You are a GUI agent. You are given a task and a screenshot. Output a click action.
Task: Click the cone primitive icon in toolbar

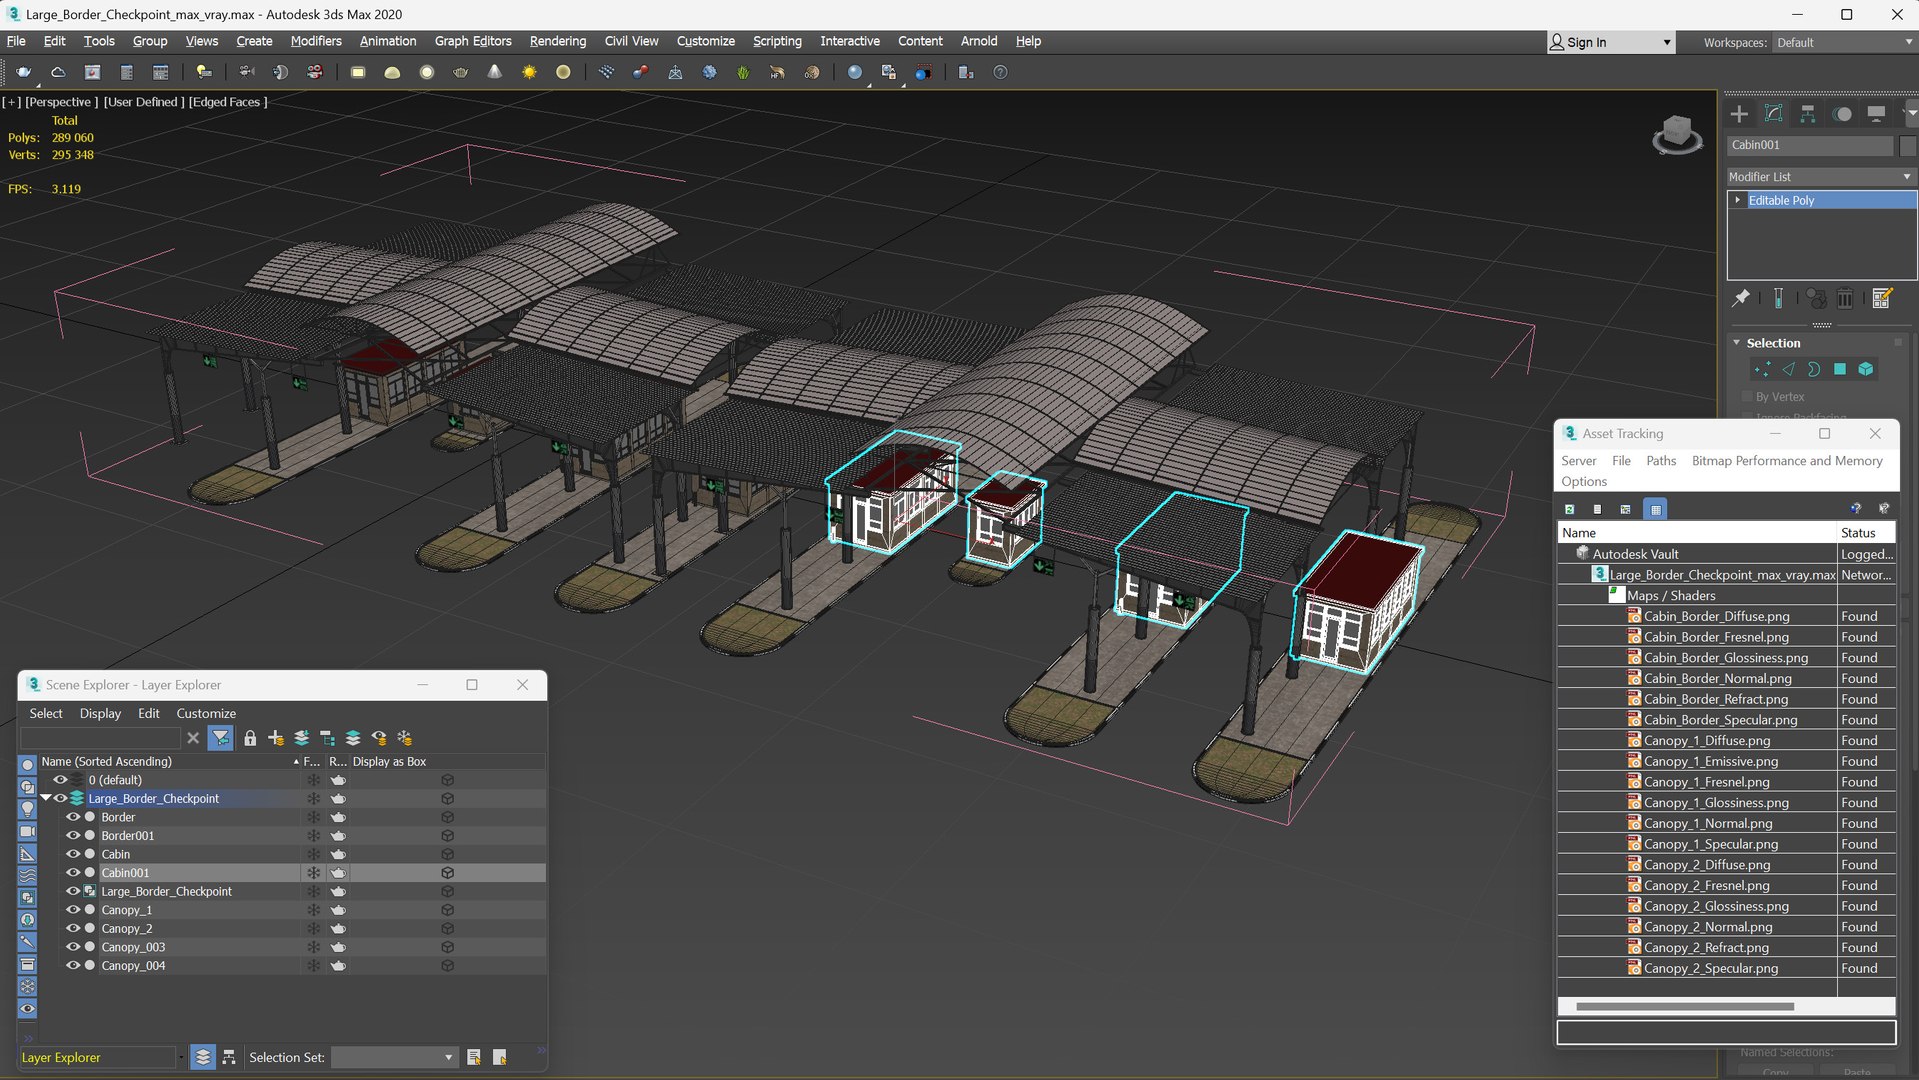[495, 72]
